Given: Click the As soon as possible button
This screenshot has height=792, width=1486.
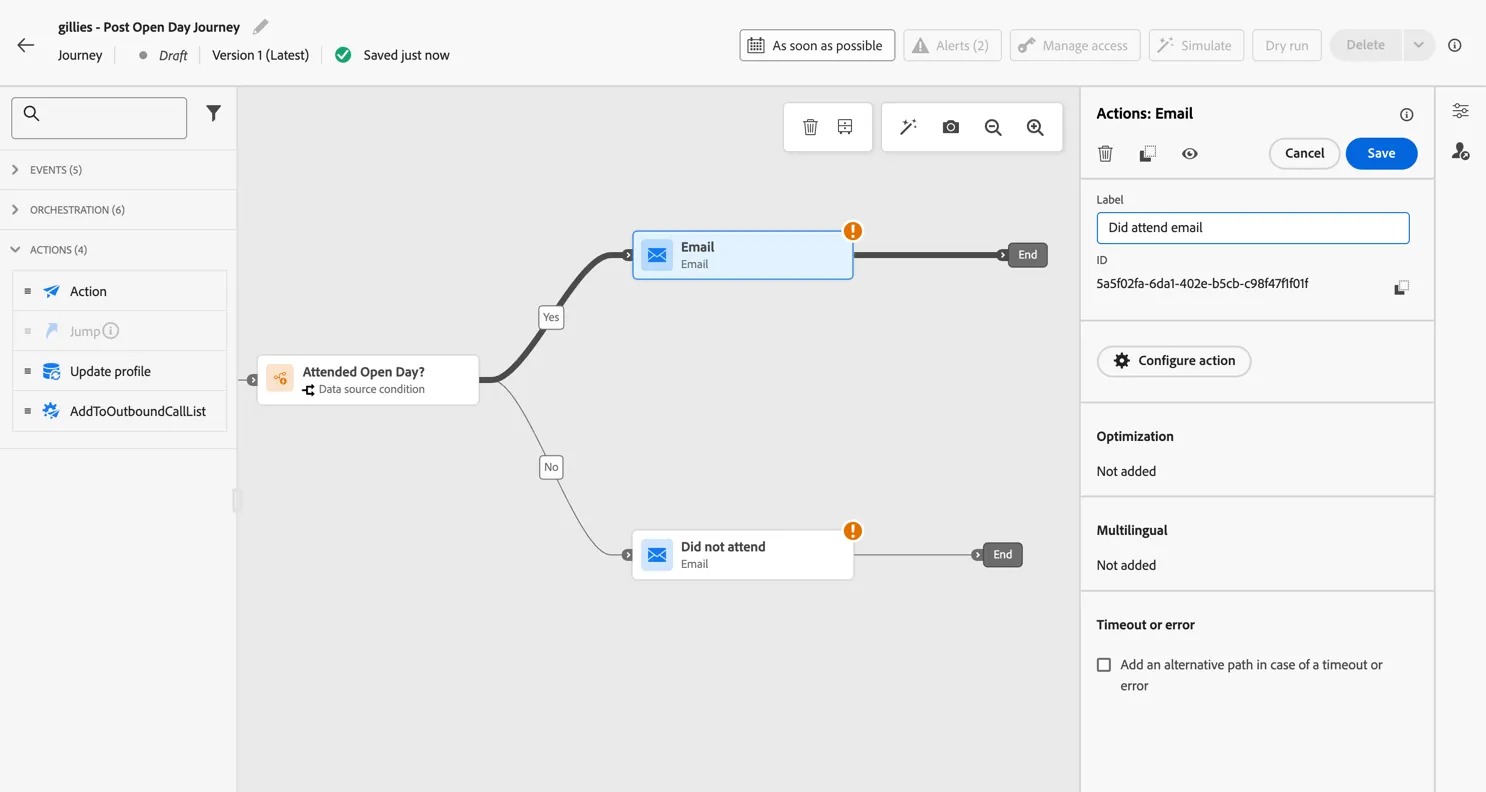Looking at the screenshot, I should pyautogui.click(x=817, y=45).
